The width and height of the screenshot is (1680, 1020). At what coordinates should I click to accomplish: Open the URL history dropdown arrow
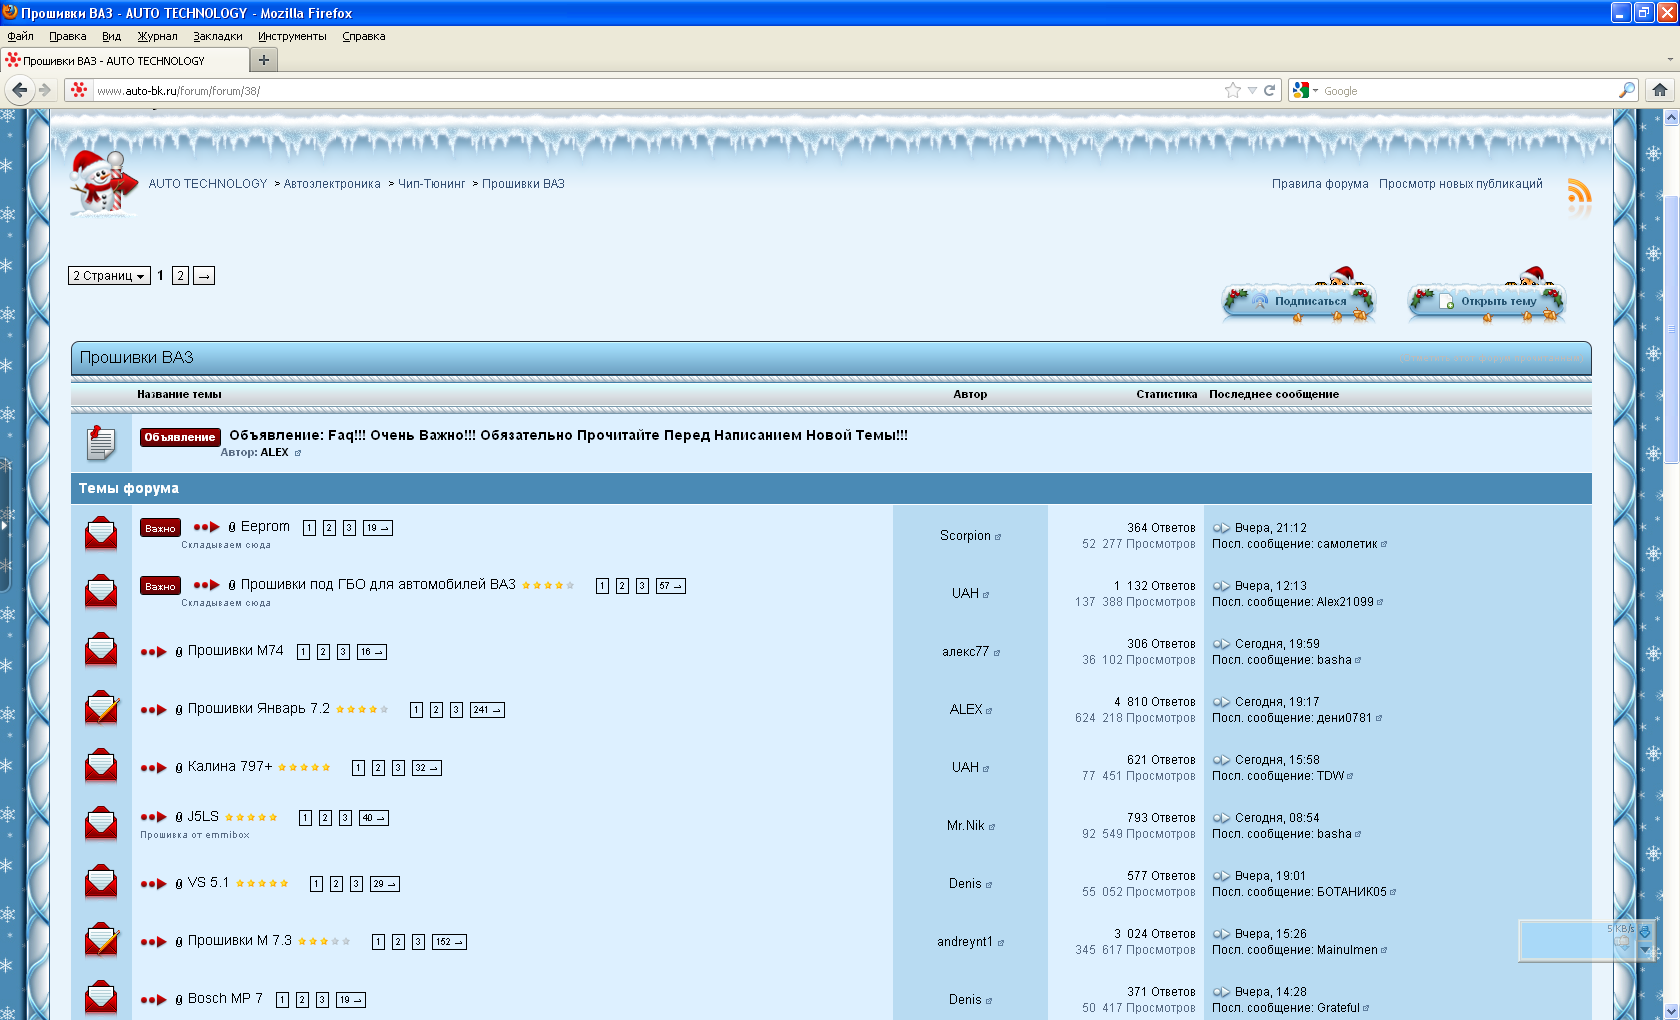(x=1252, y=90)
